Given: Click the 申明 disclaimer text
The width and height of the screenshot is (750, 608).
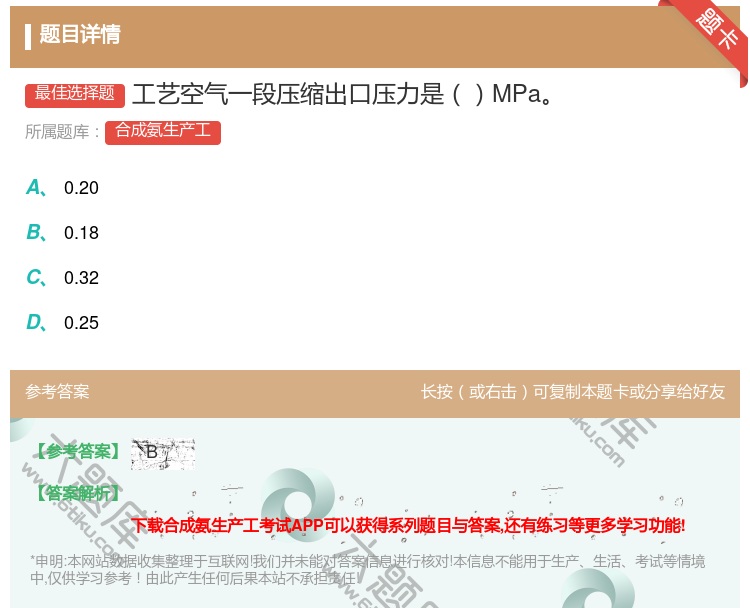Looking at the screenshot, I should 367,569.
